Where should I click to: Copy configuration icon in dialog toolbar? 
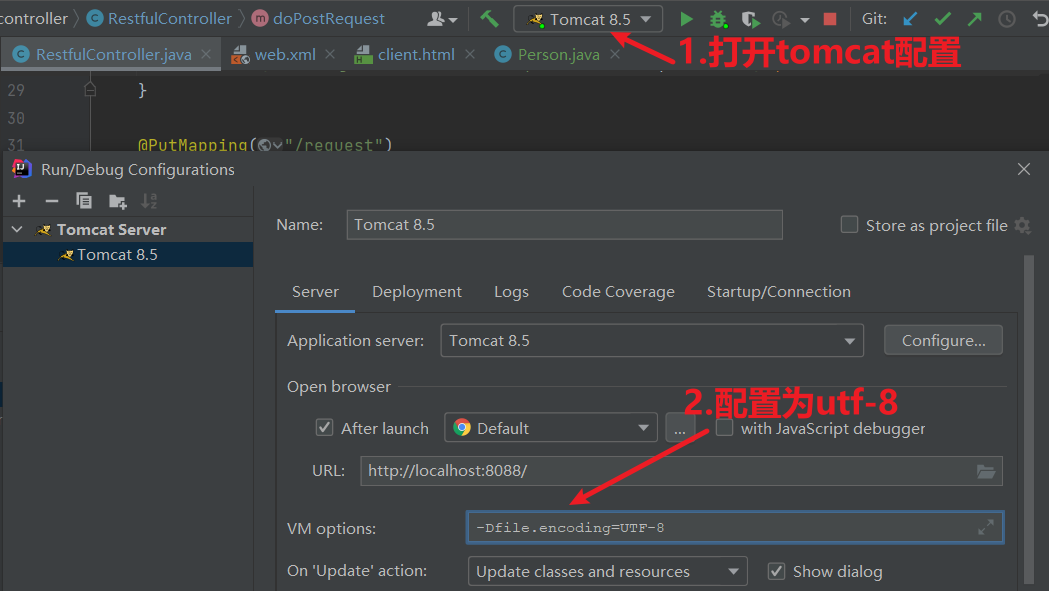tap(84, 201)
